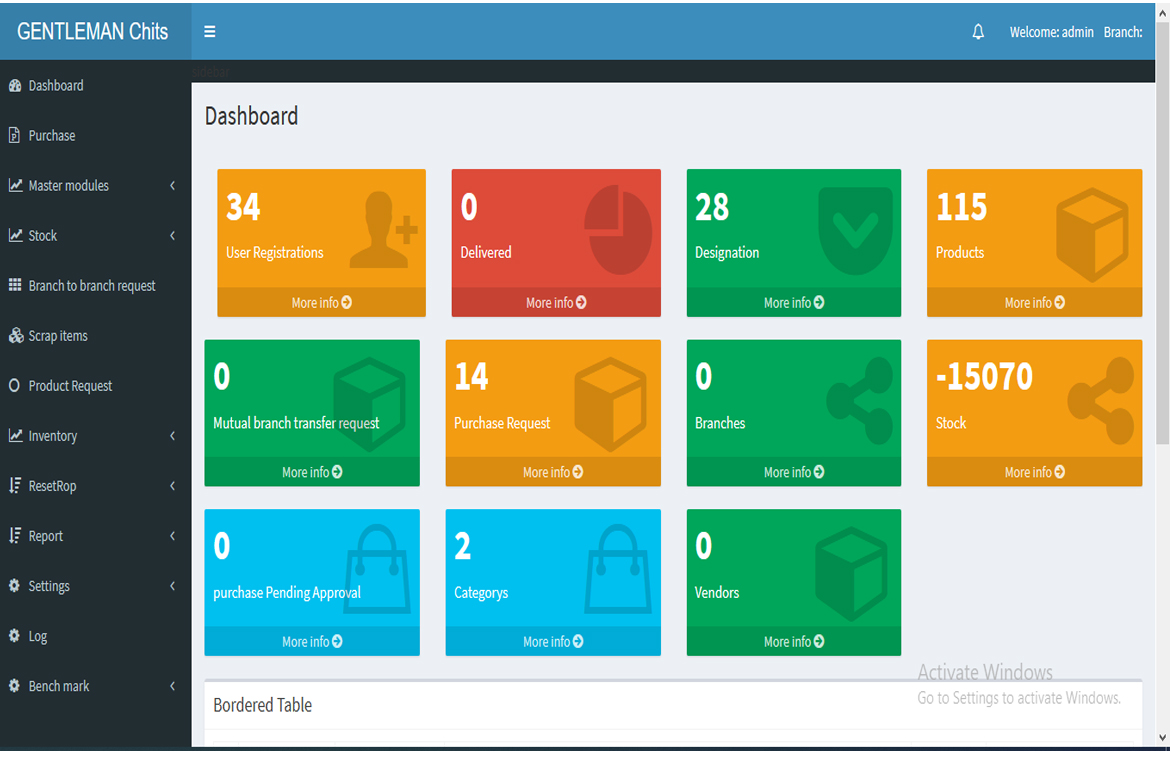Open the Purchase menu item
The height and width of the screenshot is (768, 1170).
52,136
